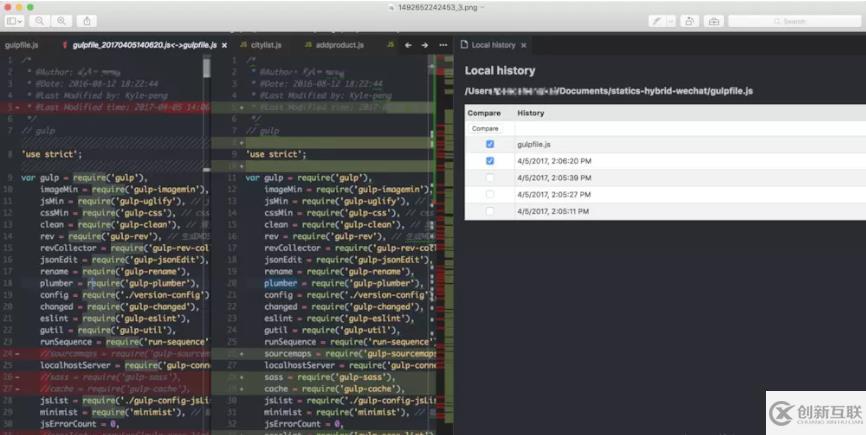The image size is (866, 435).
Task: Open the markup pen dropdown arrow
Action: (x=669, y=21)
